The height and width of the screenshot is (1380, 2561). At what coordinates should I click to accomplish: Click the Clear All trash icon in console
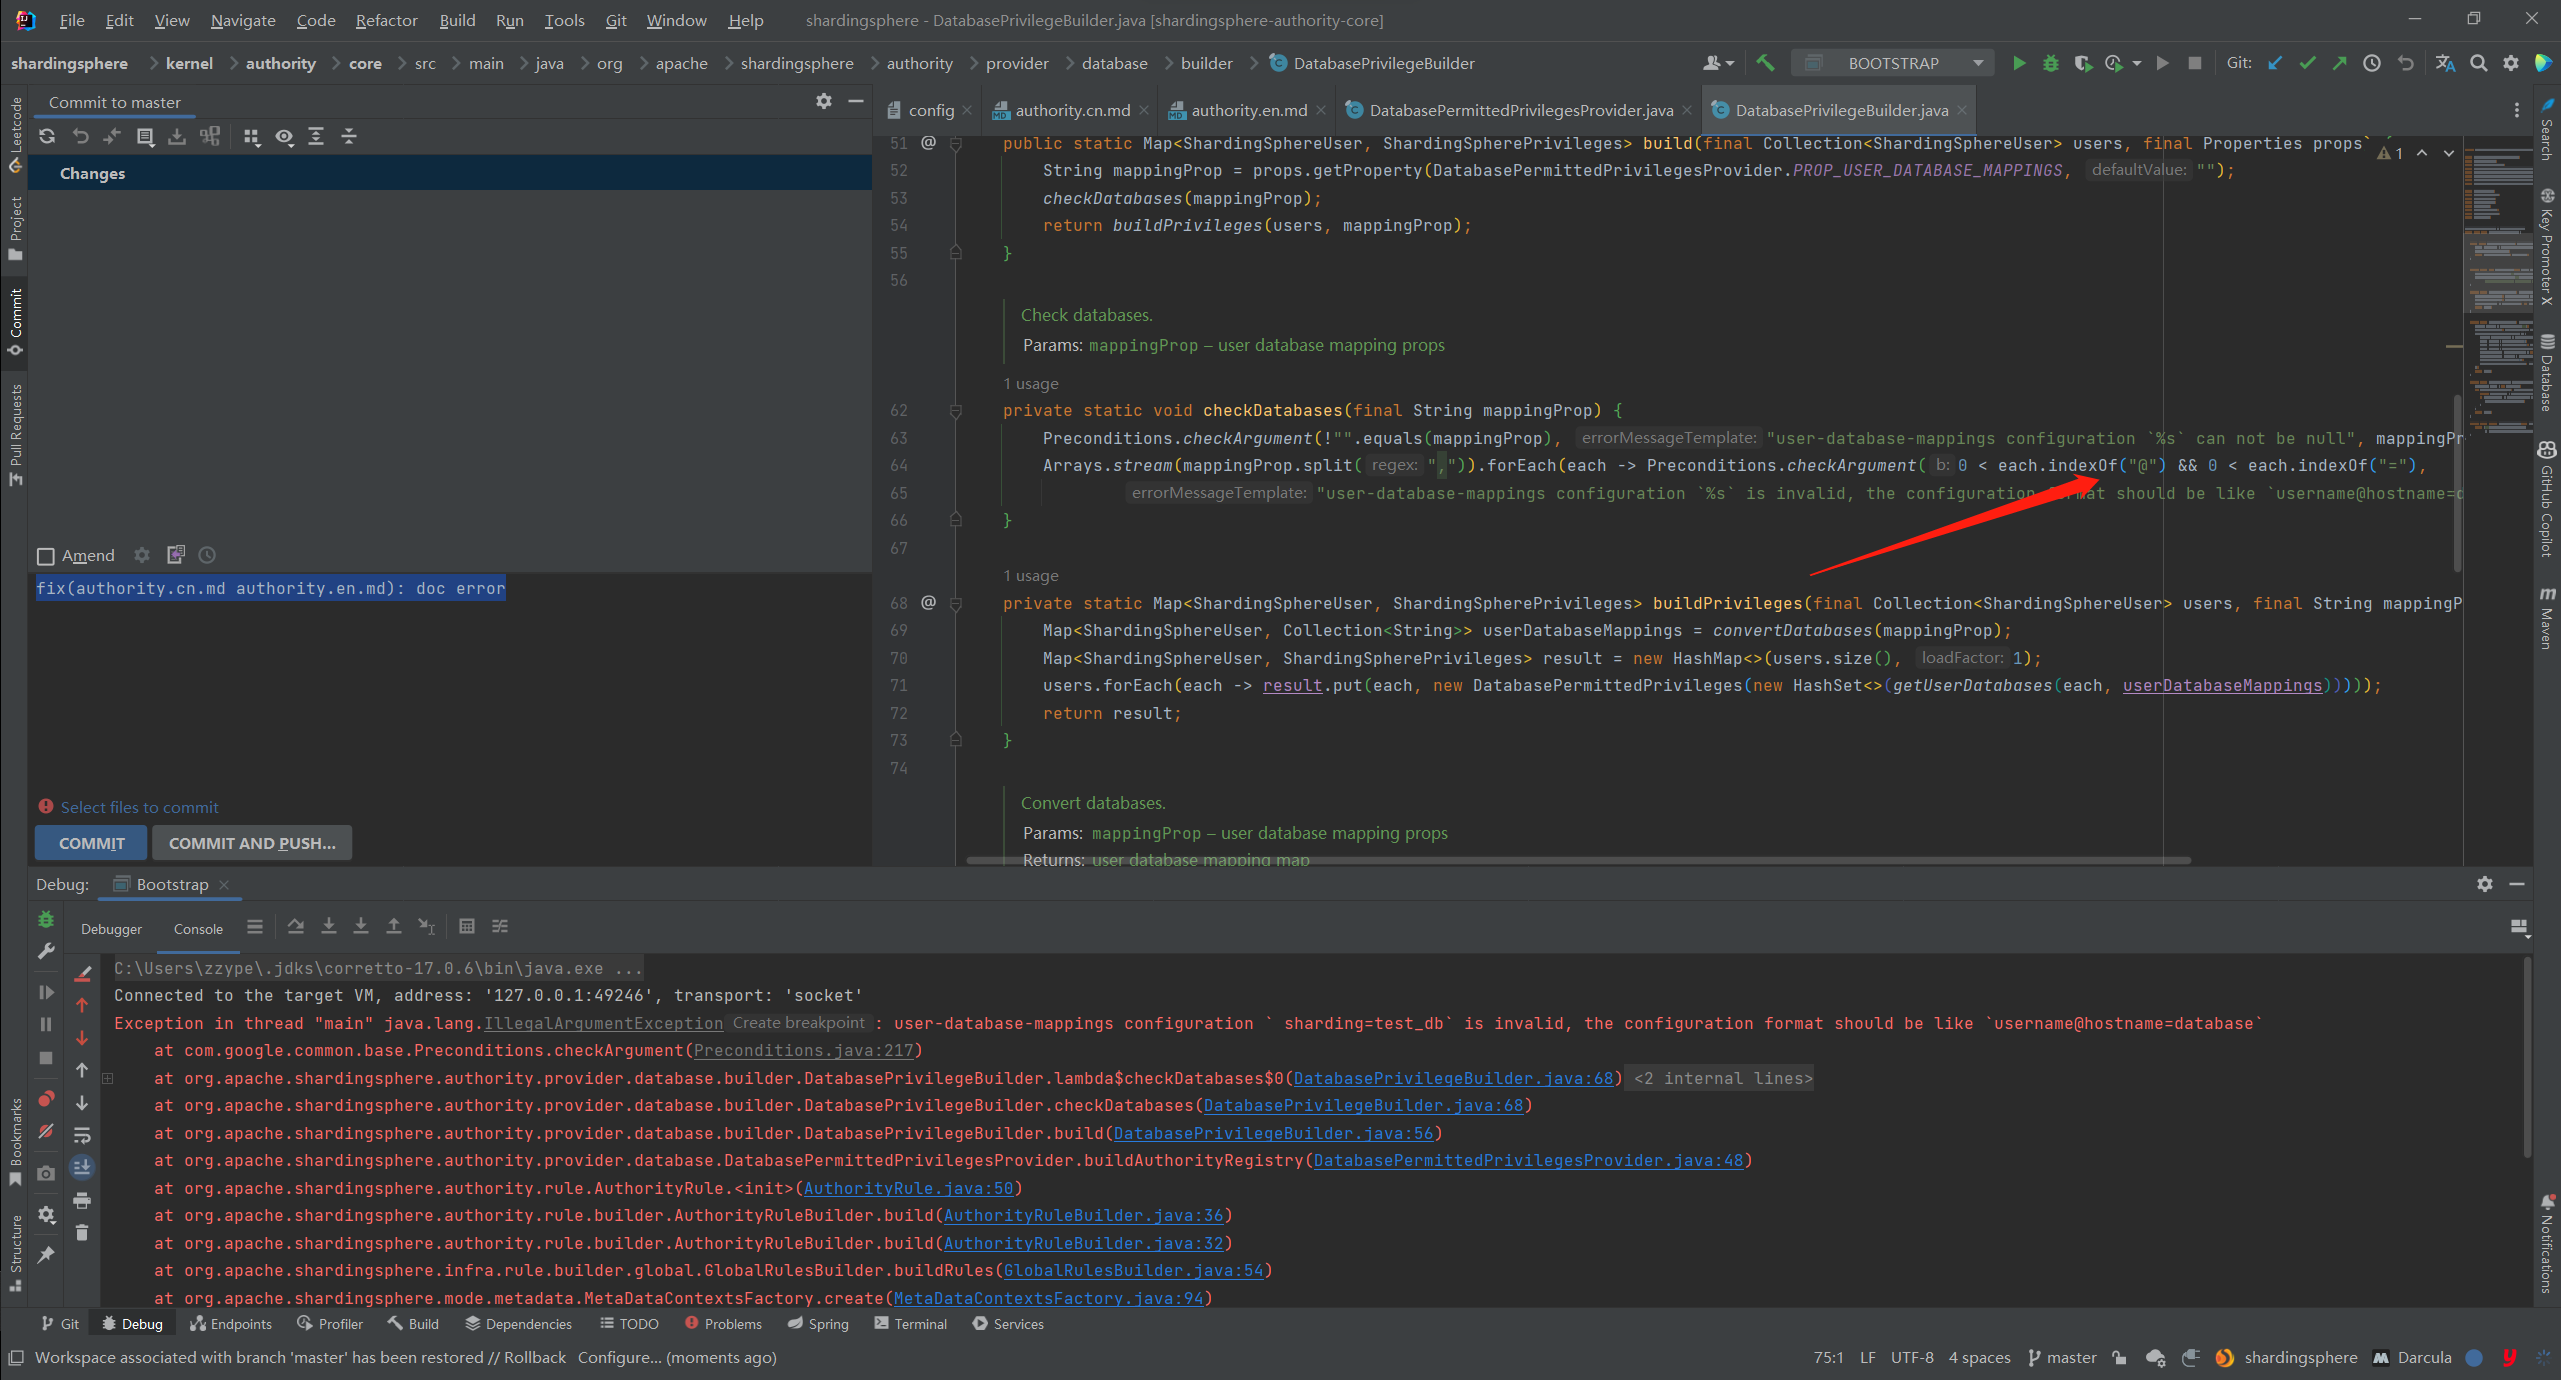coord(82,1233)
